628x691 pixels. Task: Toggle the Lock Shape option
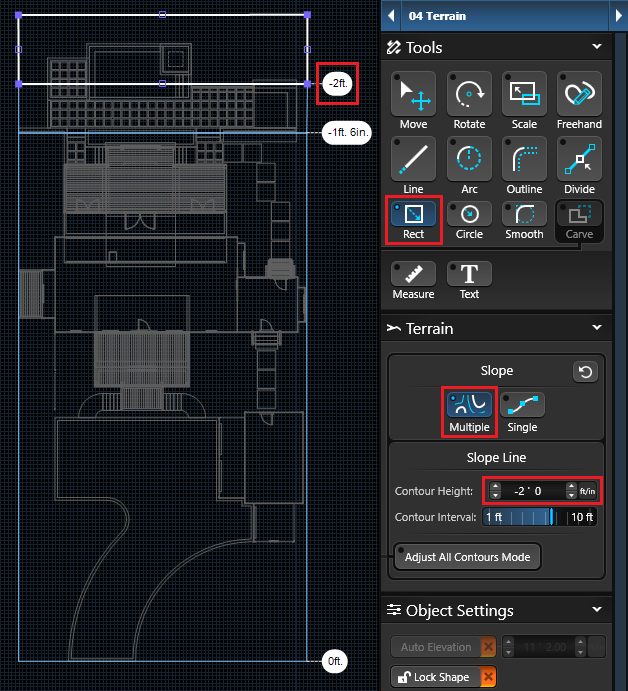[442, 677]
